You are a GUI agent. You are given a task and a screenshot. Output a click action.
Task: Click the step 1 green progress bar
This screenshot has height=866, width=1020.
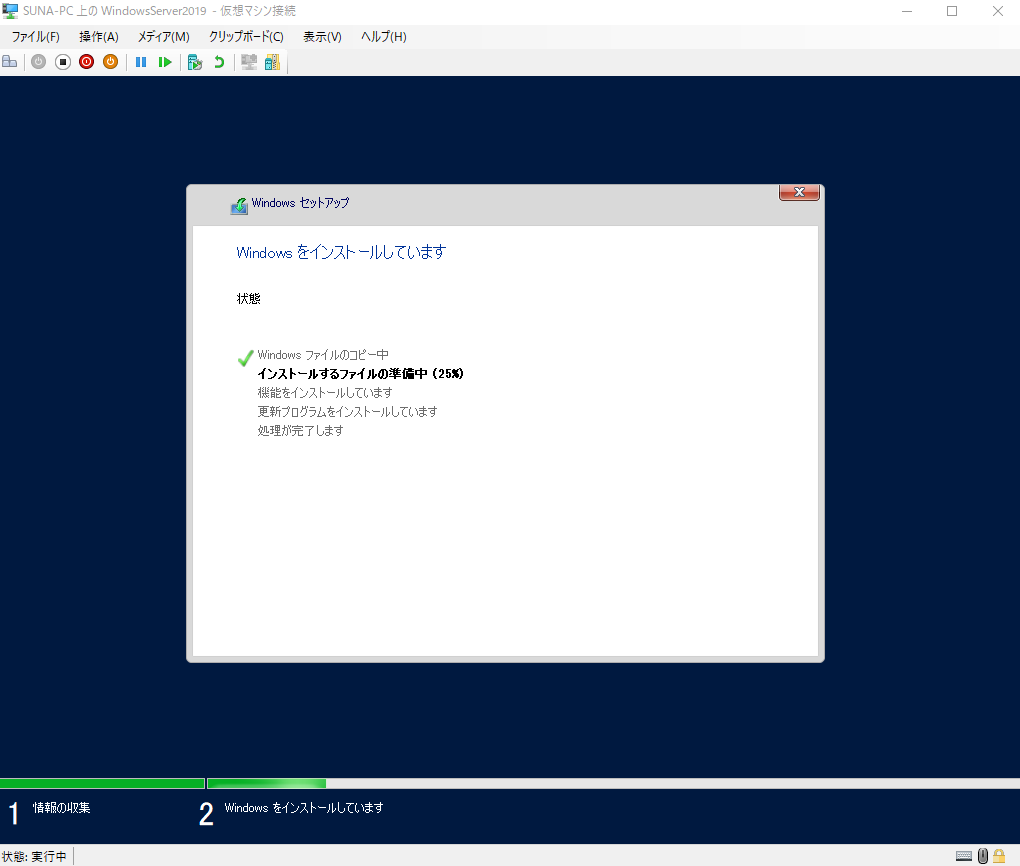(102, 783)
